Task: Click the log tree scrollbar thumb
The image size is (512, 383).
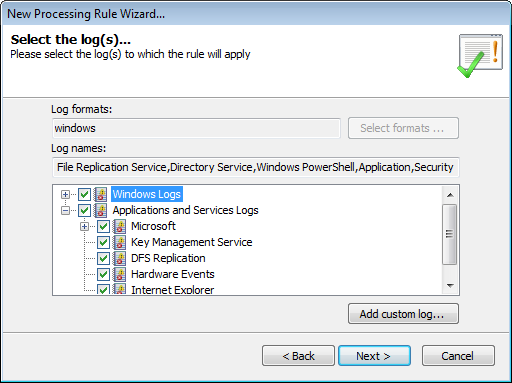Action: [x=450, y=234]
